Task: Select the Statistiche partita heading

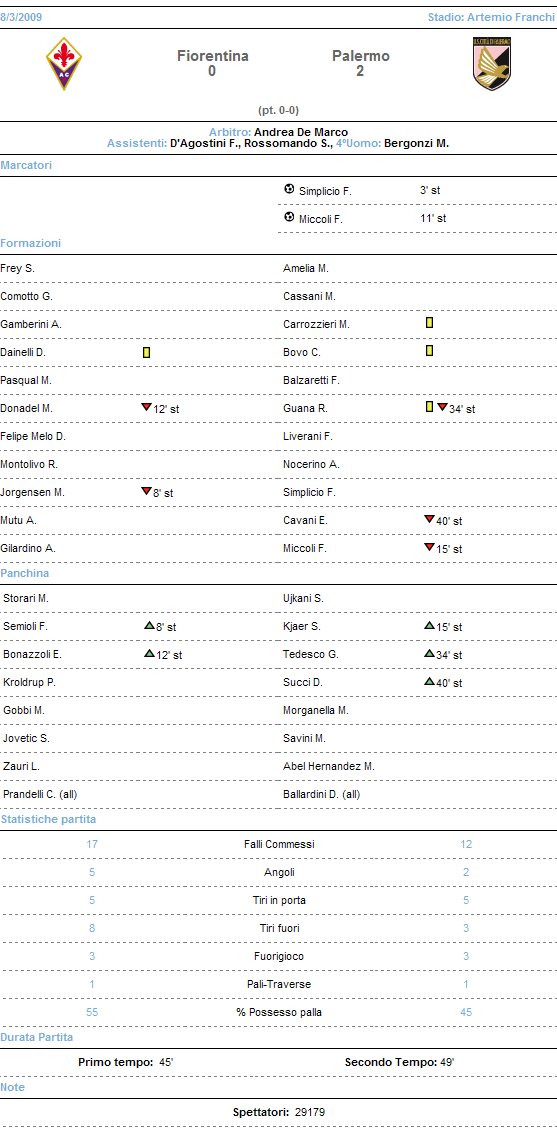Action: 48,819
